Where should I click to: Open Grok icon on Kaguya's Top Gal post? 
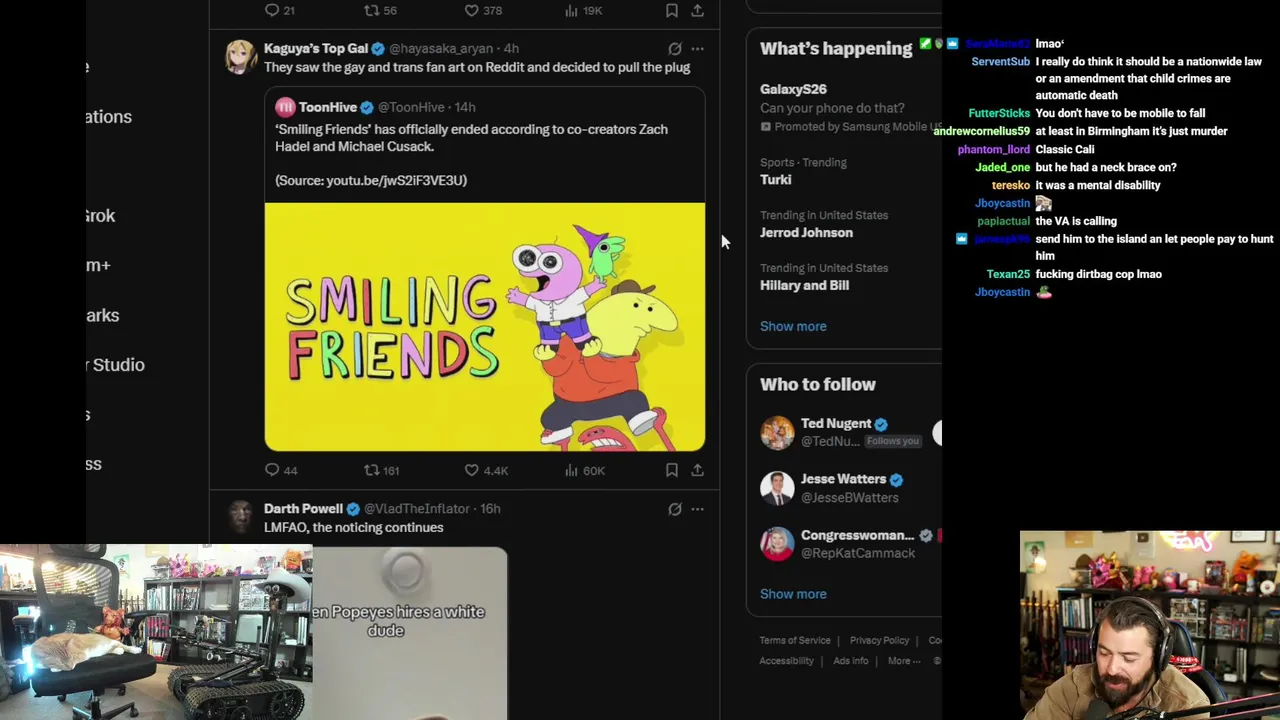click(x=675, y=48)
